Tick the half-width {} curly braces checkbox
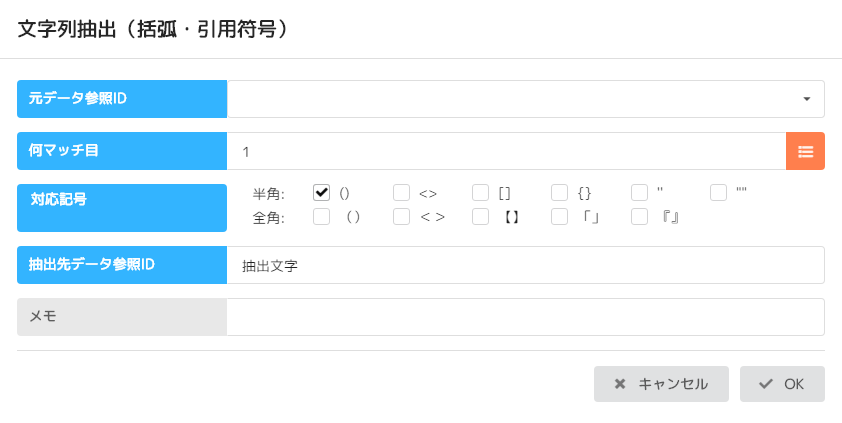Viewport: 842px width, 423px height. tap(560, 192)
